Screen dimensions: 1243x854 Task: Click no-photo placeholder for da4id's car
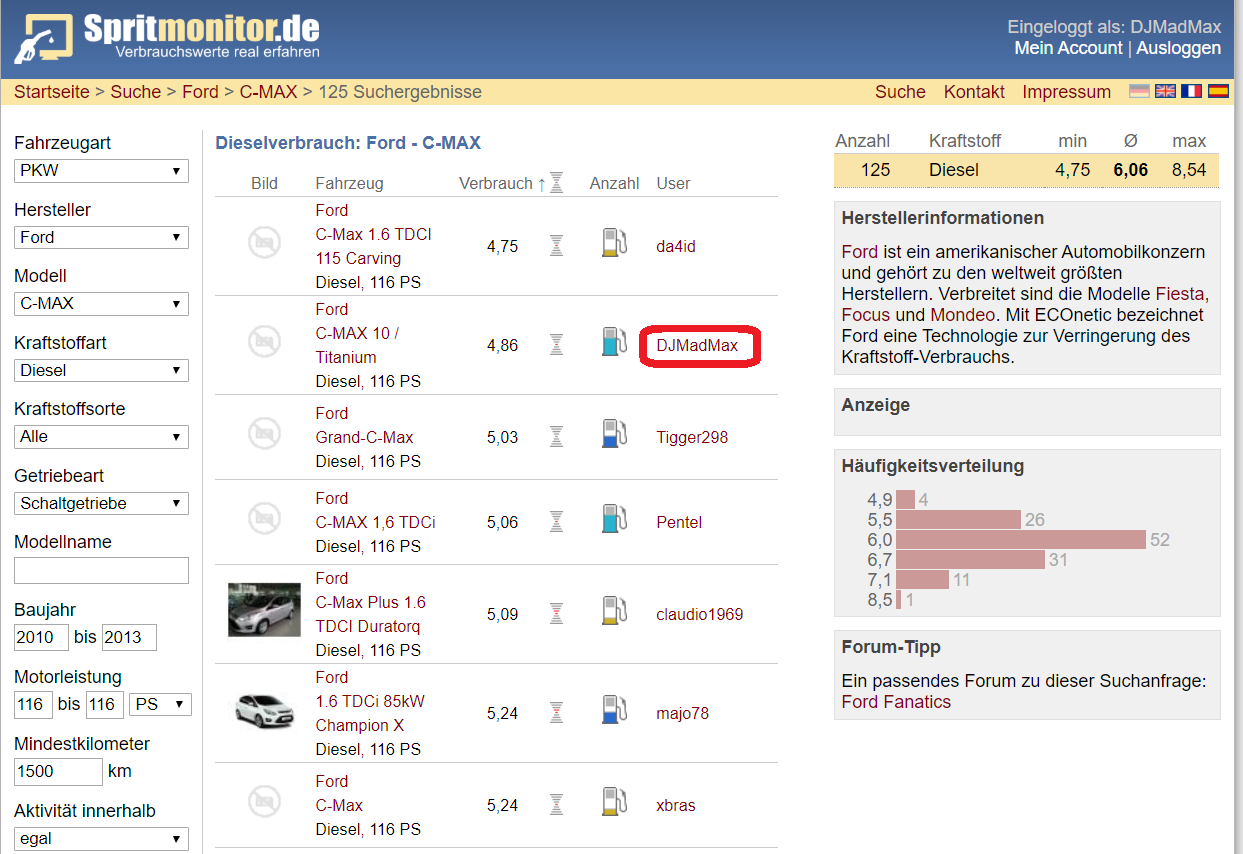pyautogui.click(x=264, y=243)
